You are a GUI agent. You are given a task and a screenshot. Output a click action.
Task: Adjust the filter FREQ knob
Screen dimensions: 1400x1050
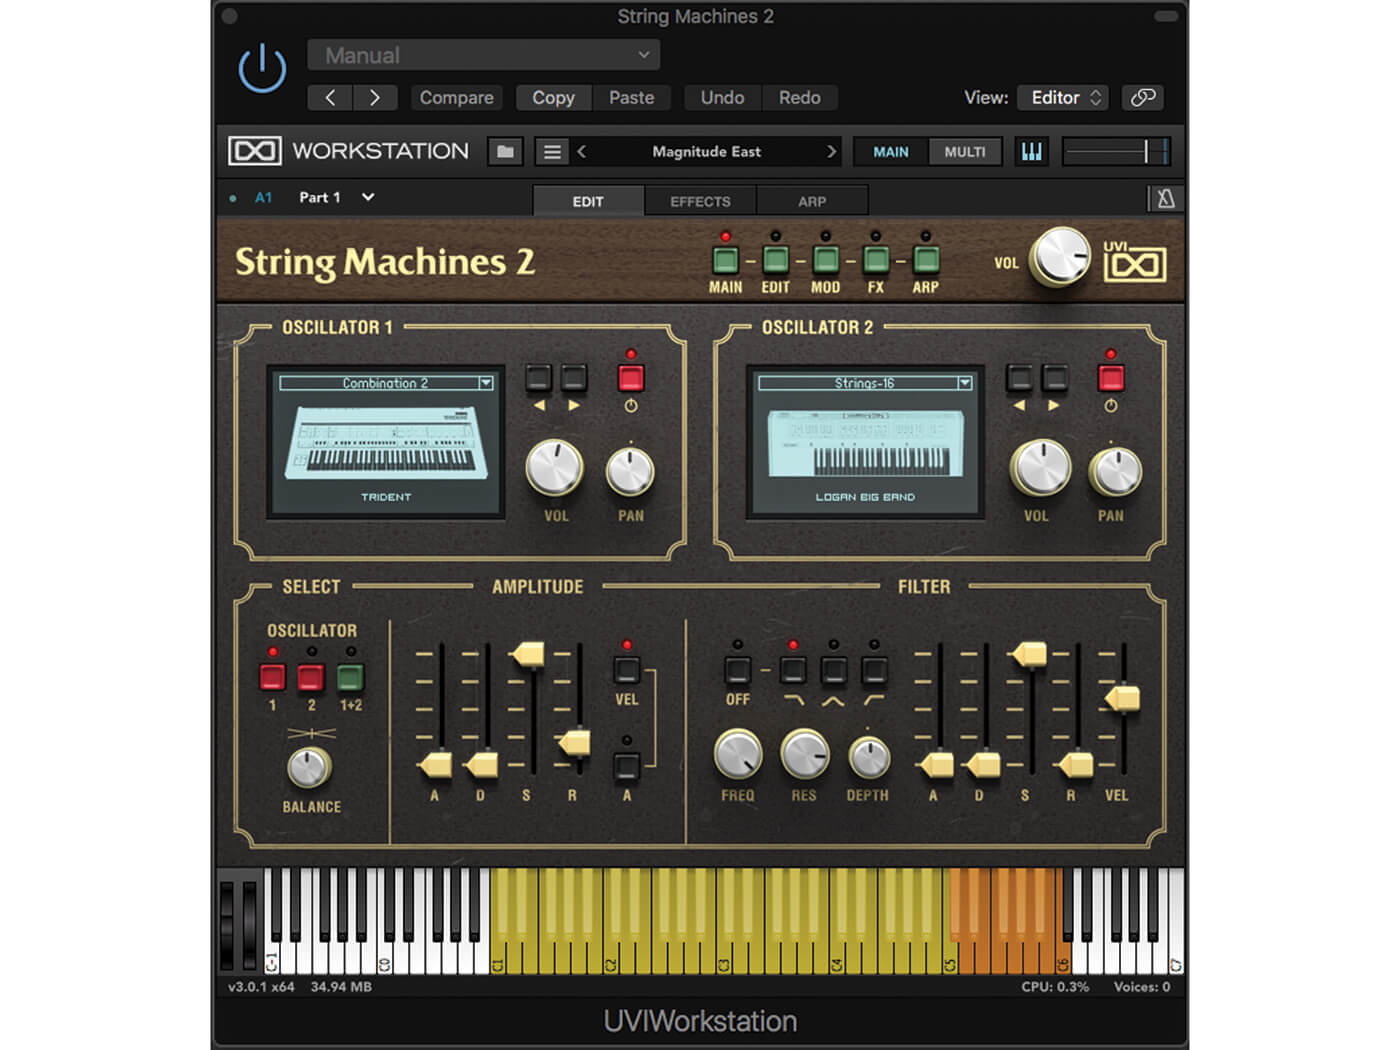tap(738, 754)
